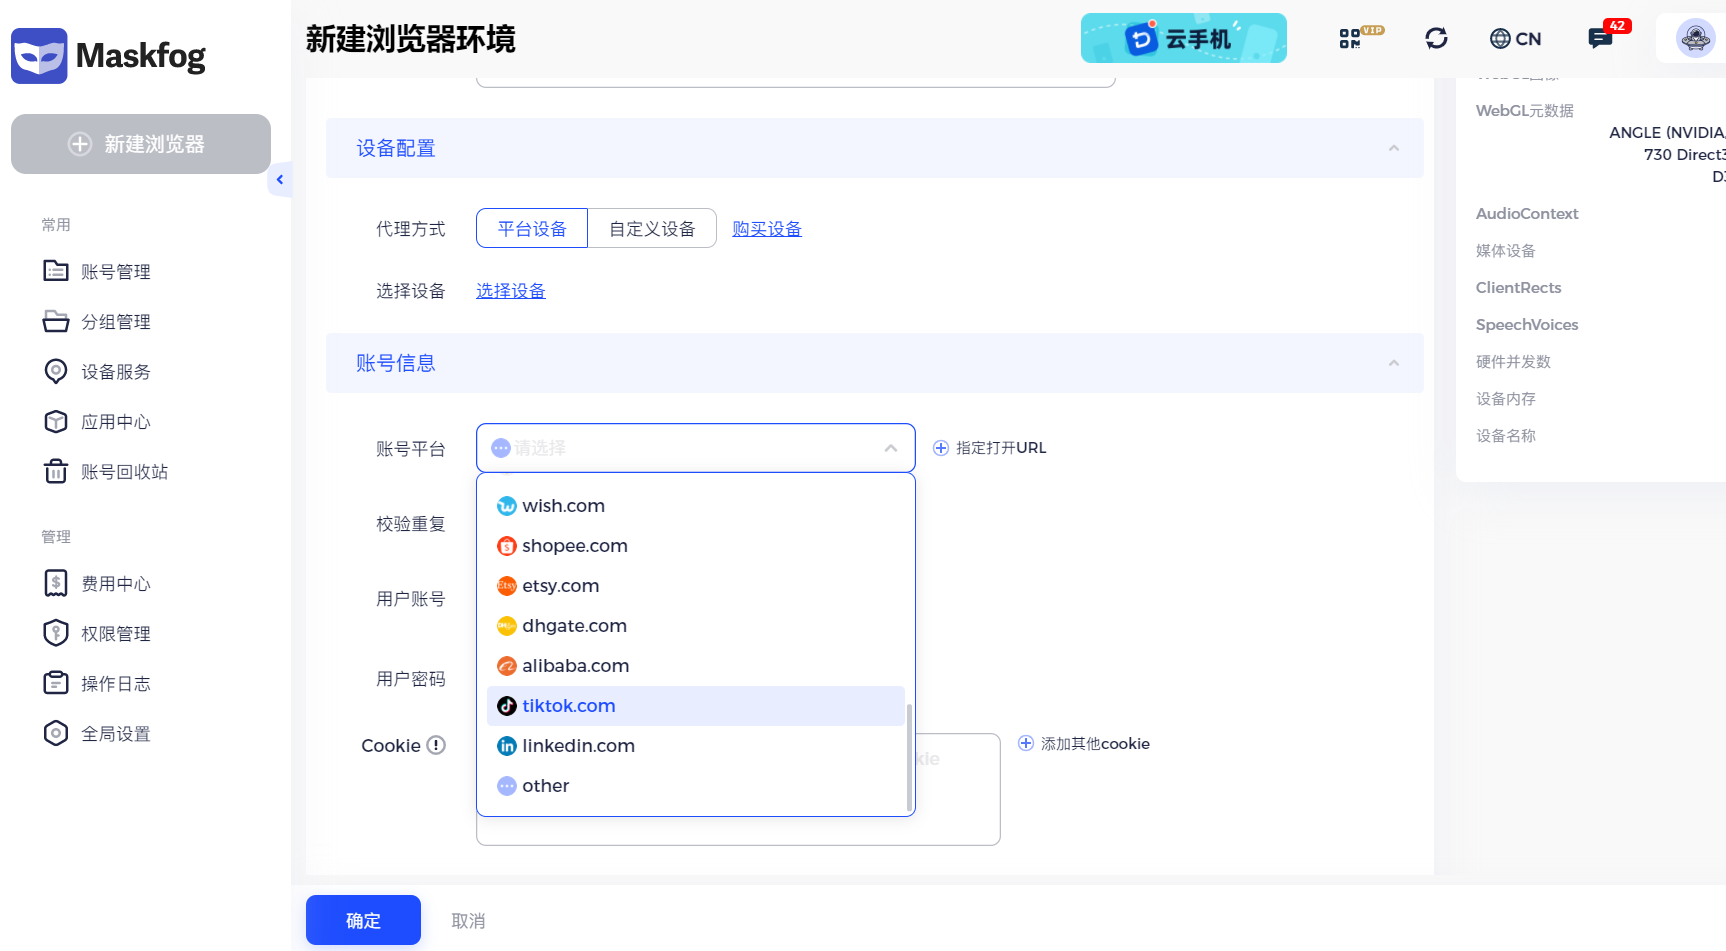
Task: Click the Cookie info exclamation icon
Action: (436, 745)
